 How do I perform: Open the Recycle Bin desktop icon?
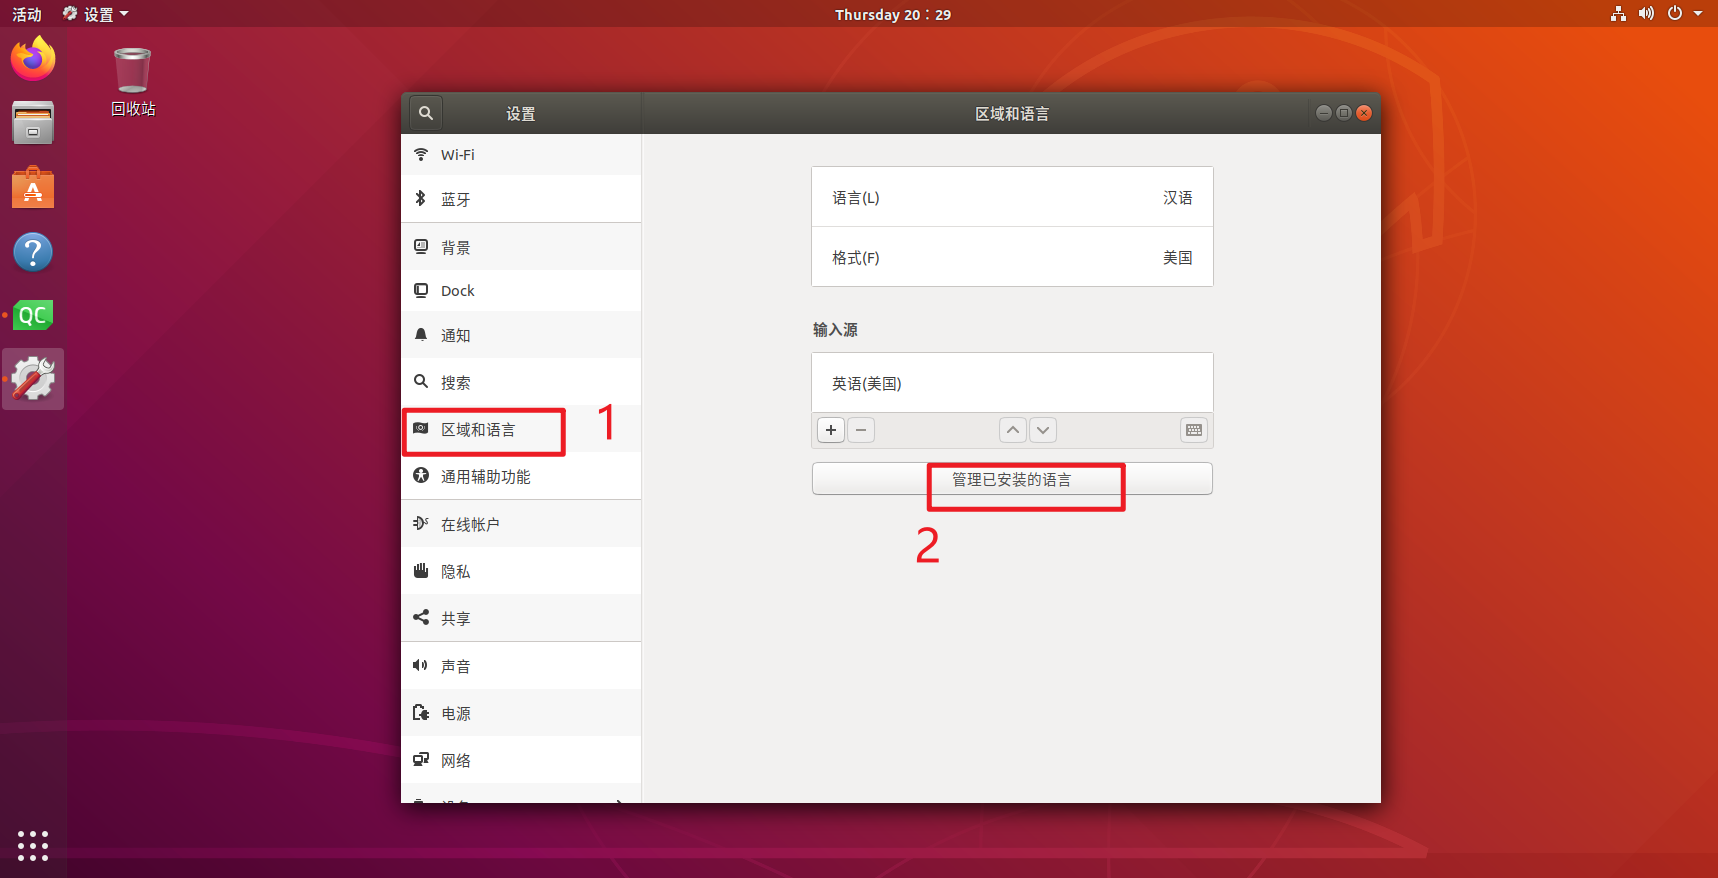tap(133, 82)
